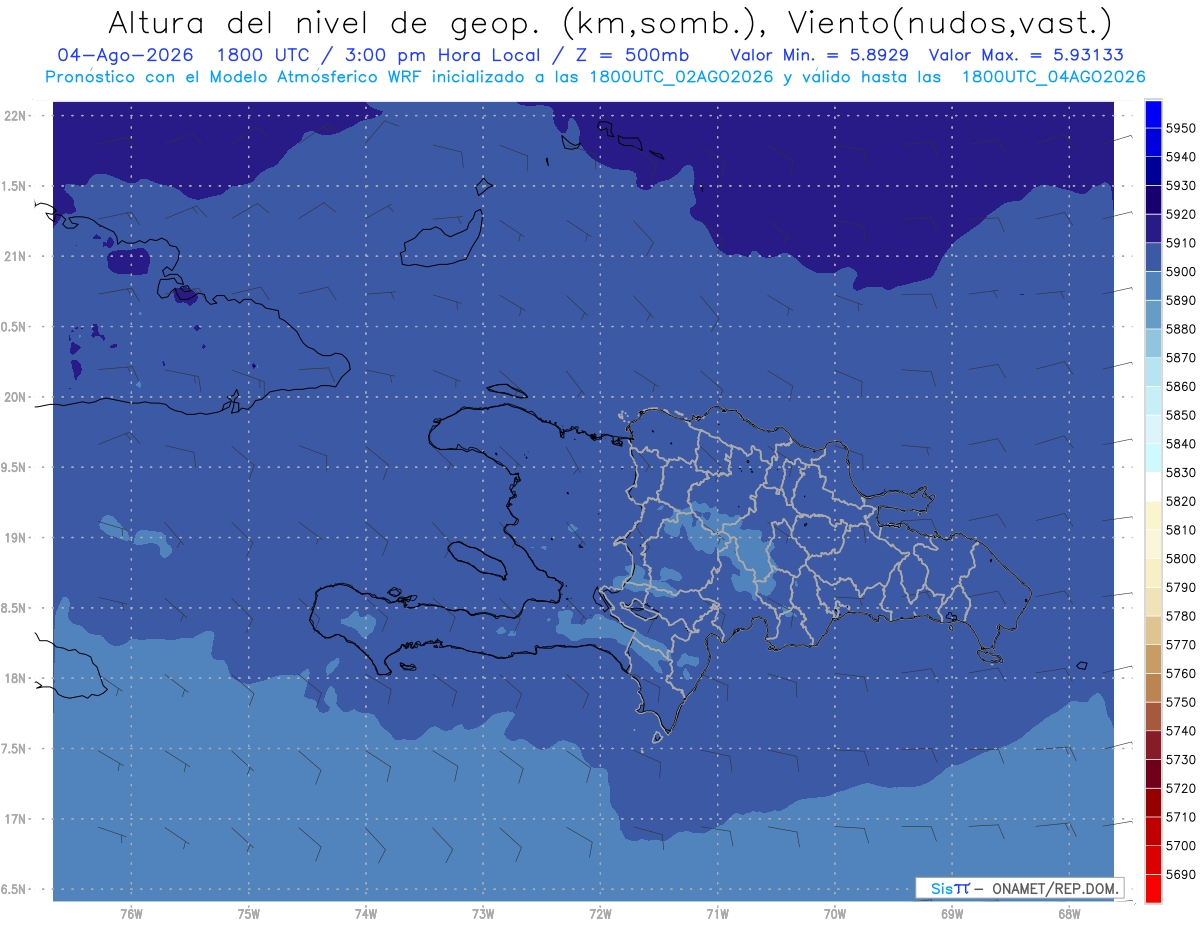Click the 'ONAMET/REP.DOM.' credit label
Viewport: 1200px width, 927px height.
1055,888
